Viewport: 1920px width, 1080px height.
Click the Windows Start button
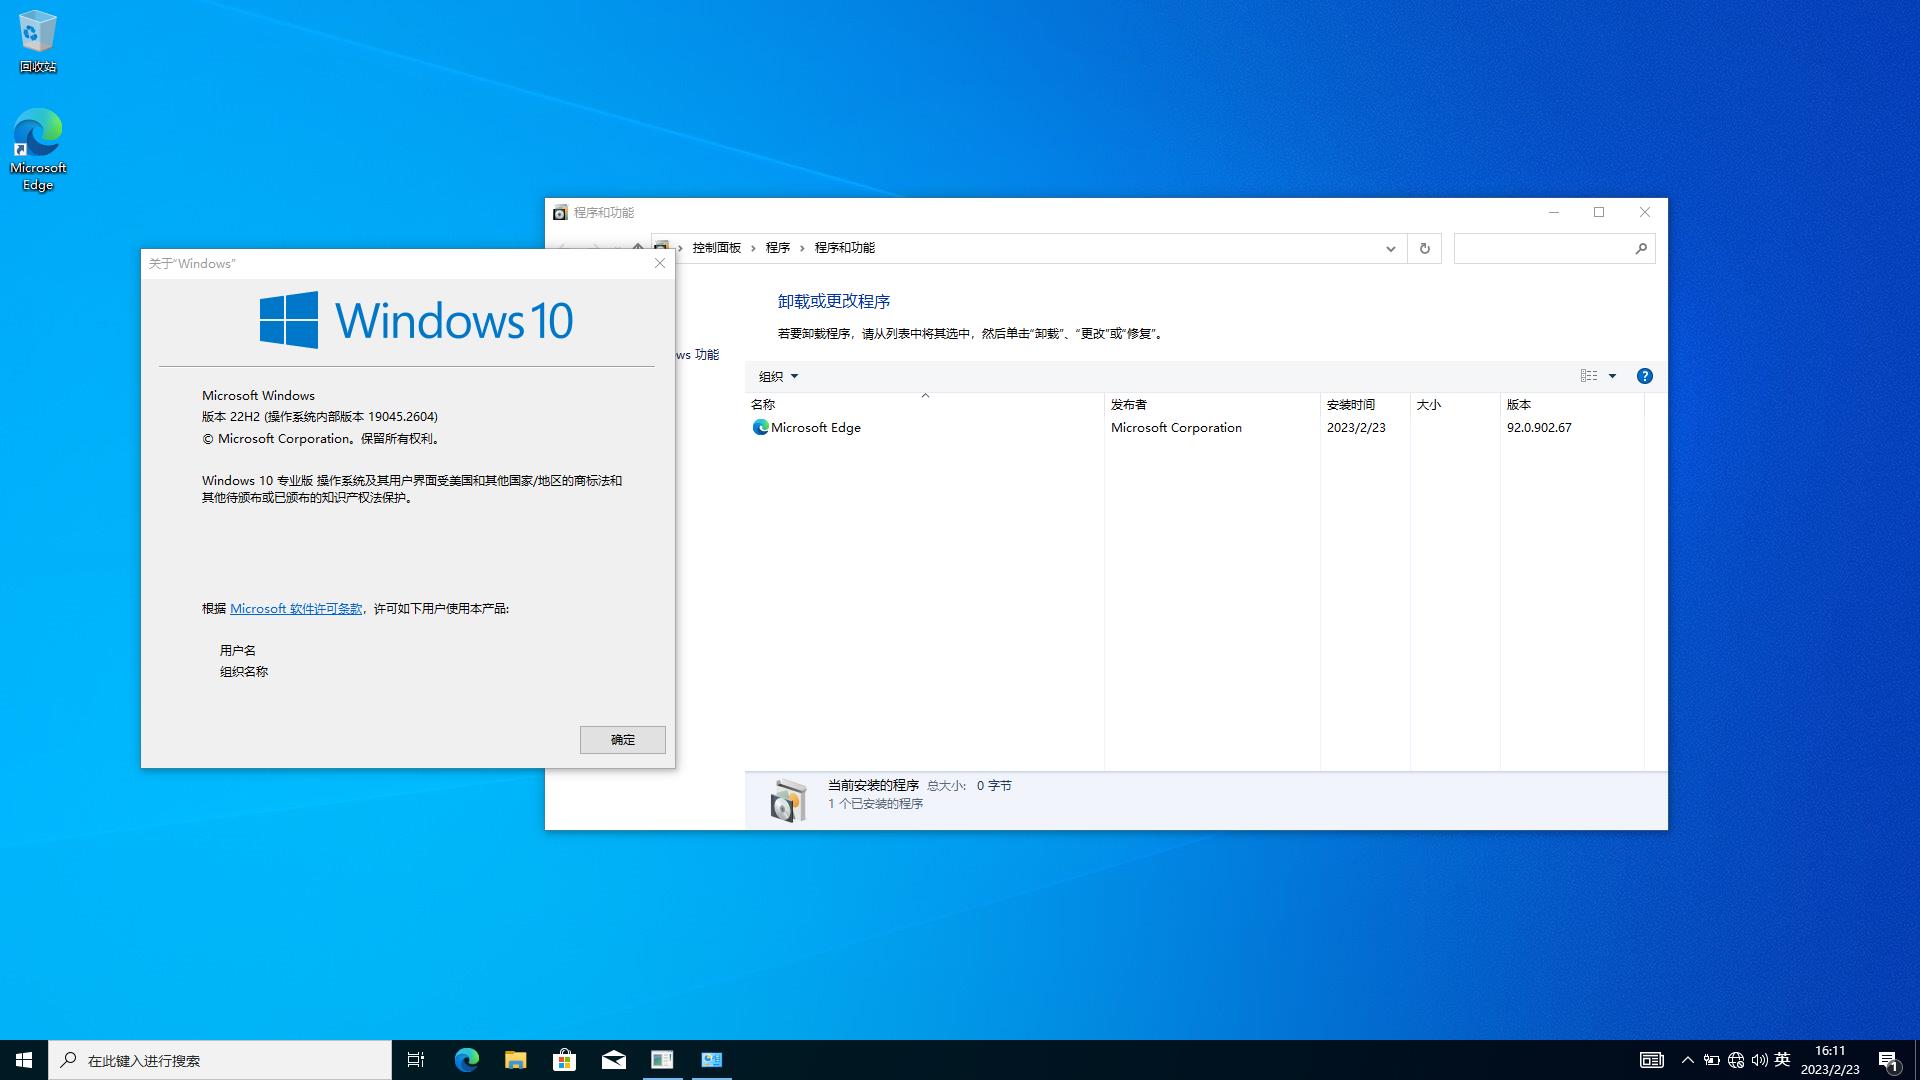click(24, 1060)
